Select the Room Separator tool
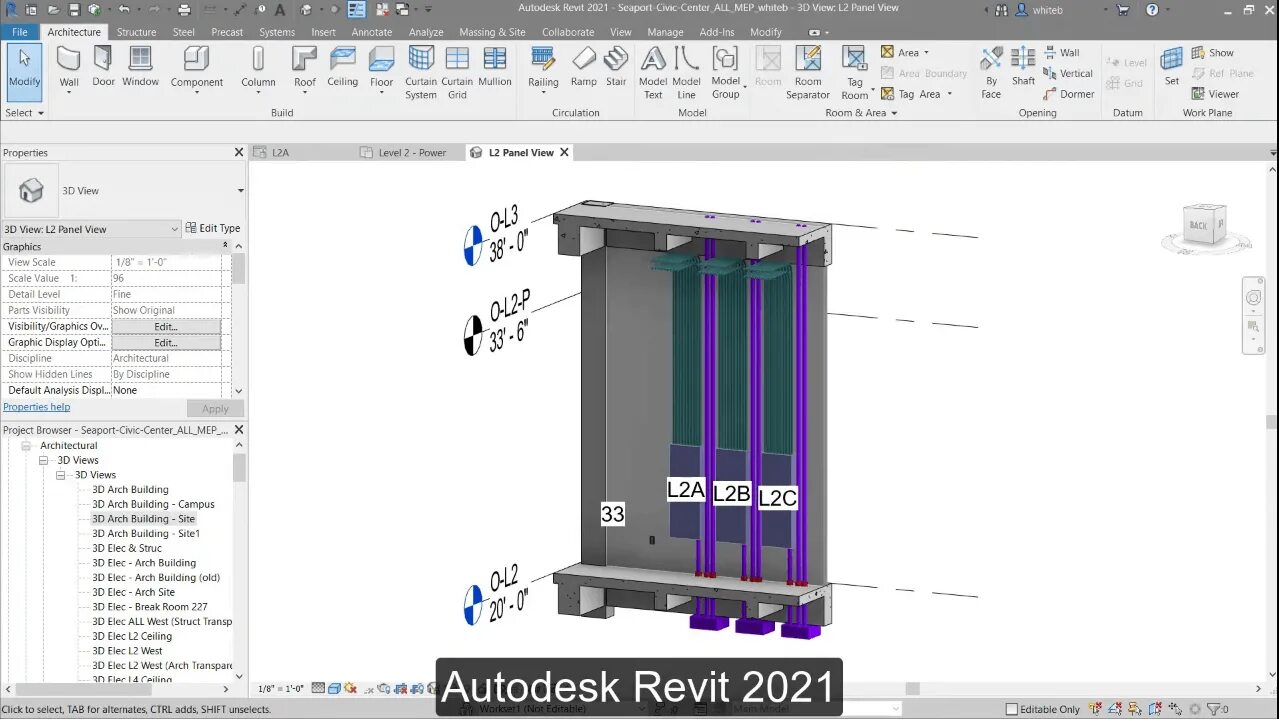This screenshot has width=1279, height=719. pyautogui.click(x=808, y=72)
